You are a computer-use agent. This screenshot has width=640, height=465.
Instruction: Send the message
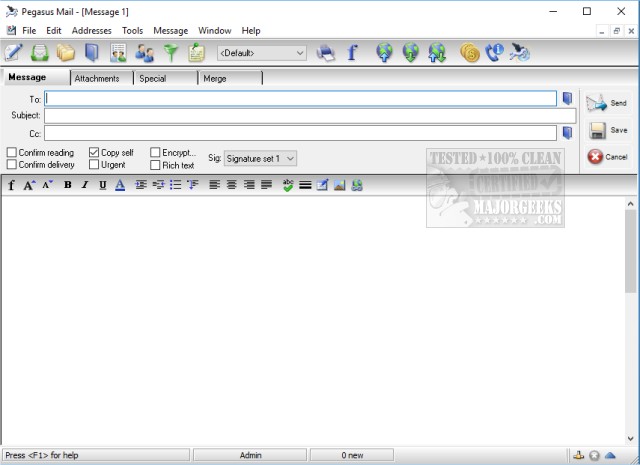click(607, 103)
